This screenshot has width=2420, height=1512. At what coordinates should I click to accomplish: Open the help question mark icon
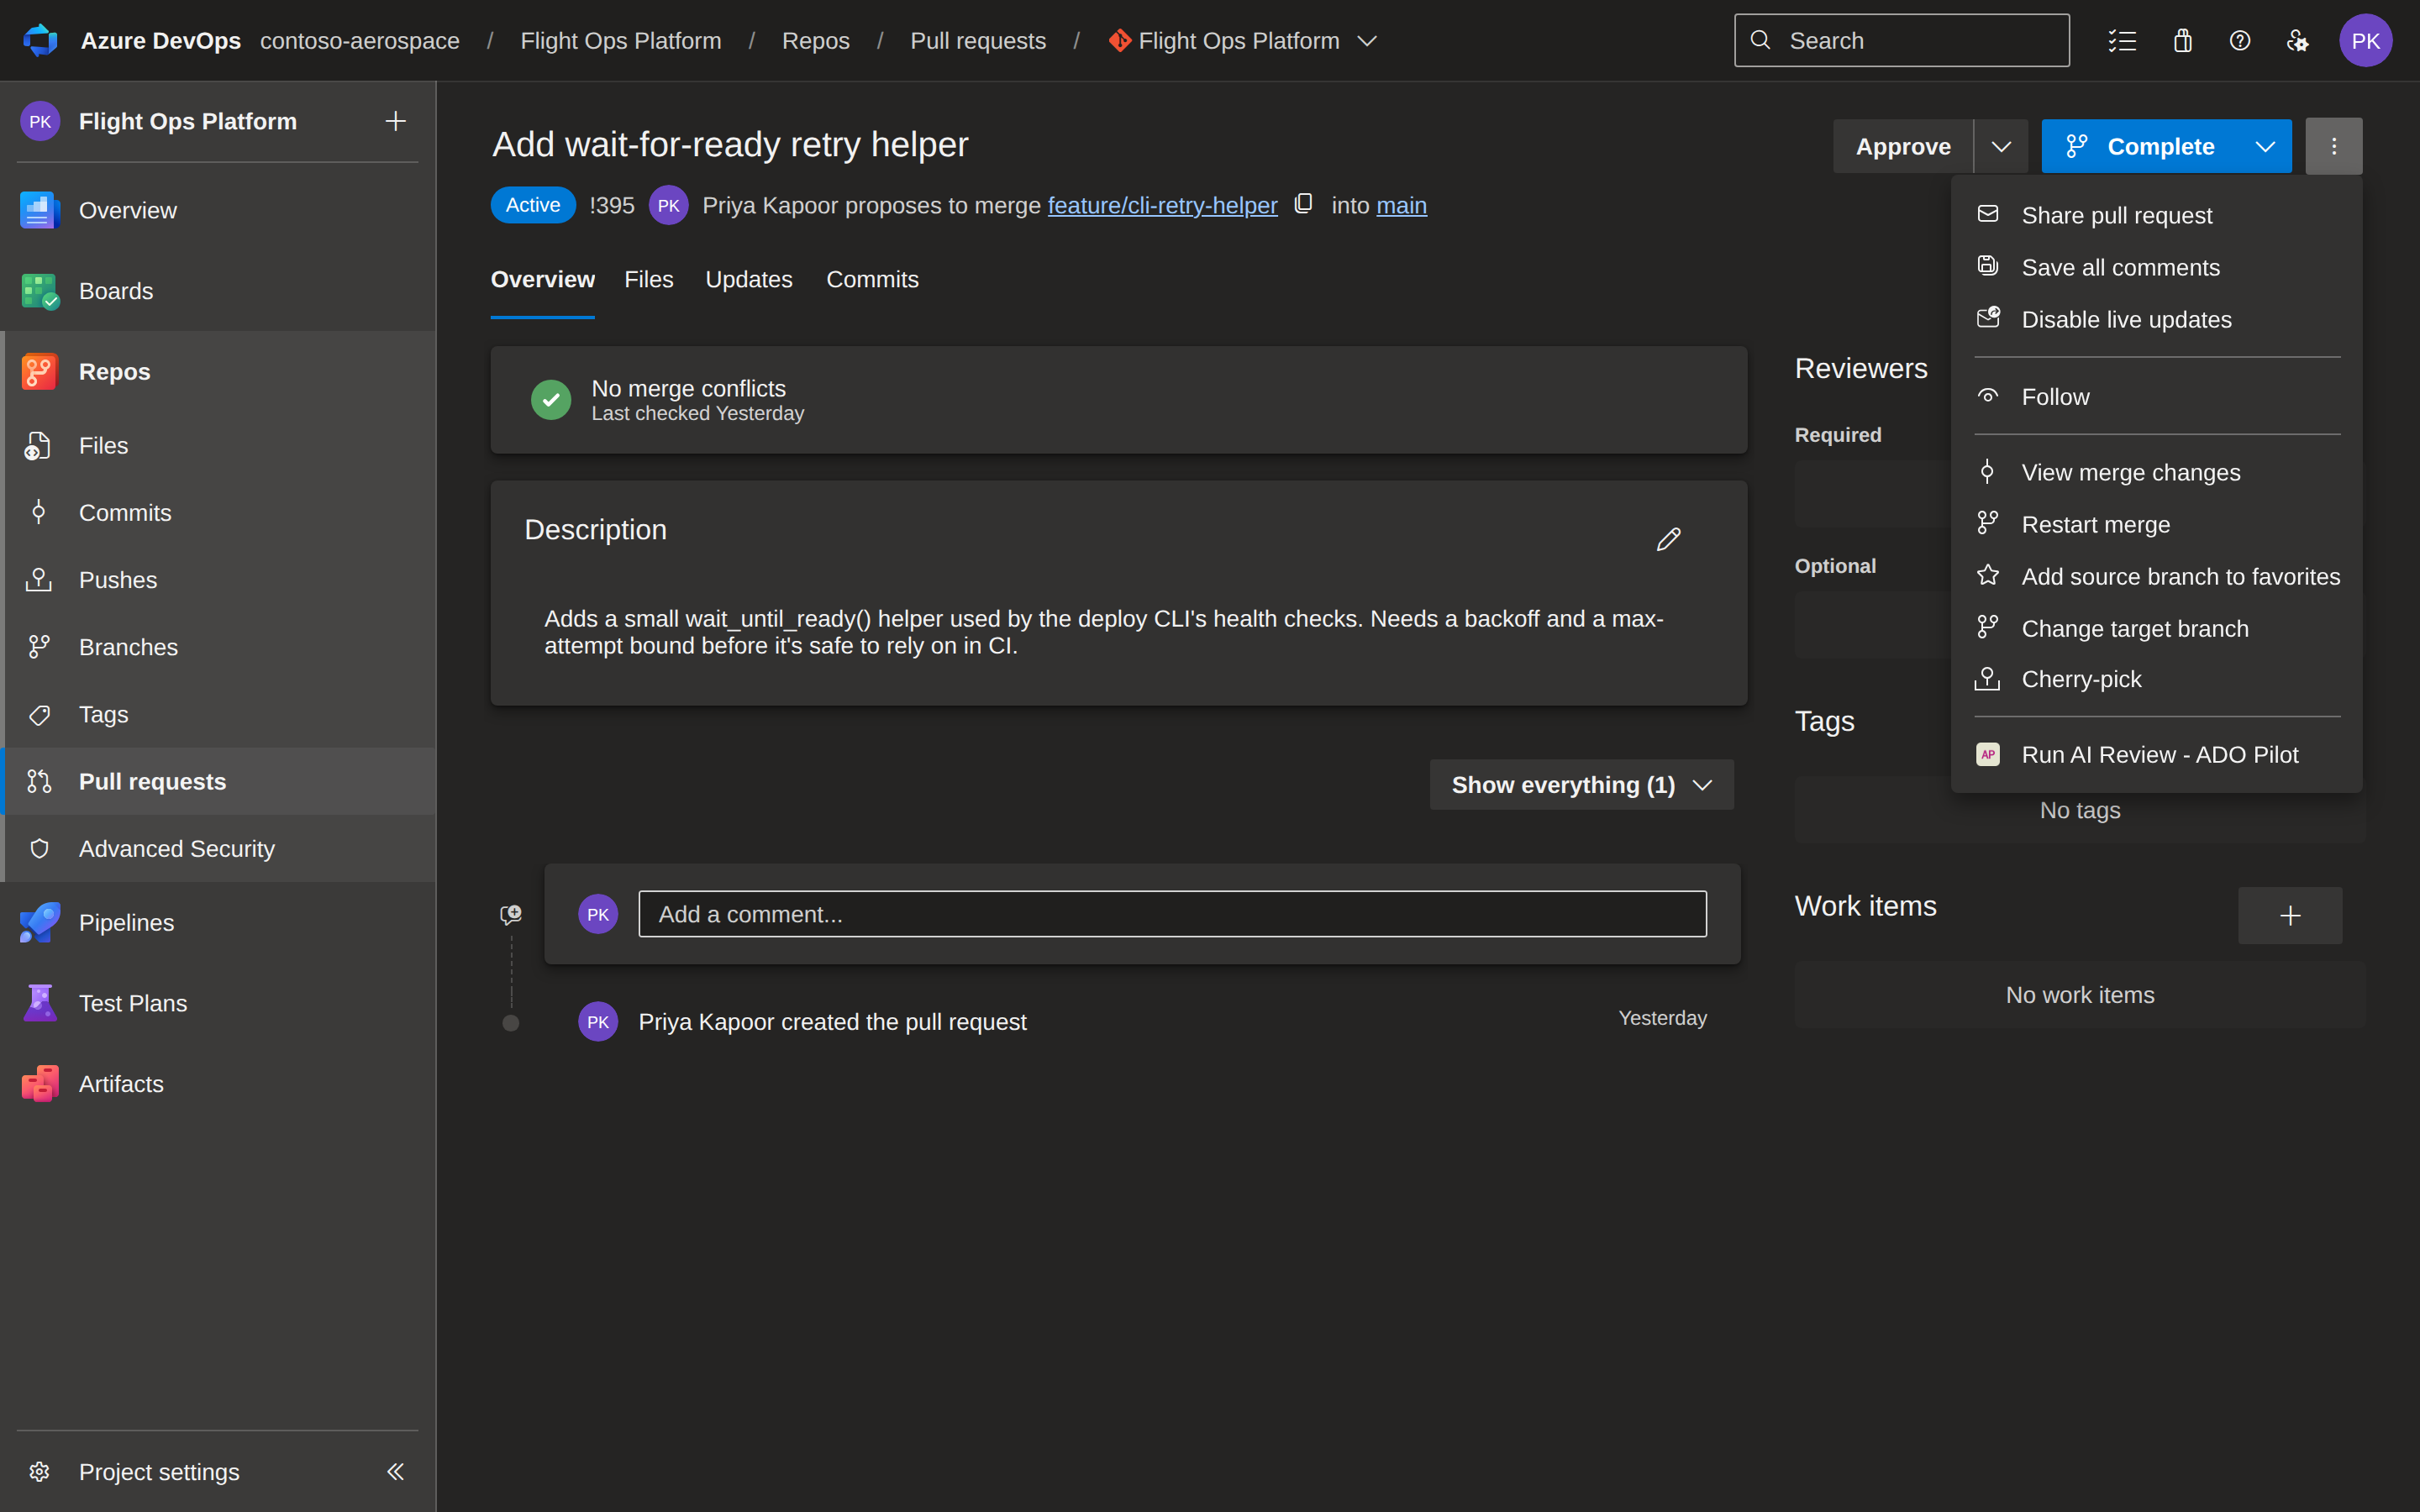(2240, 40)
